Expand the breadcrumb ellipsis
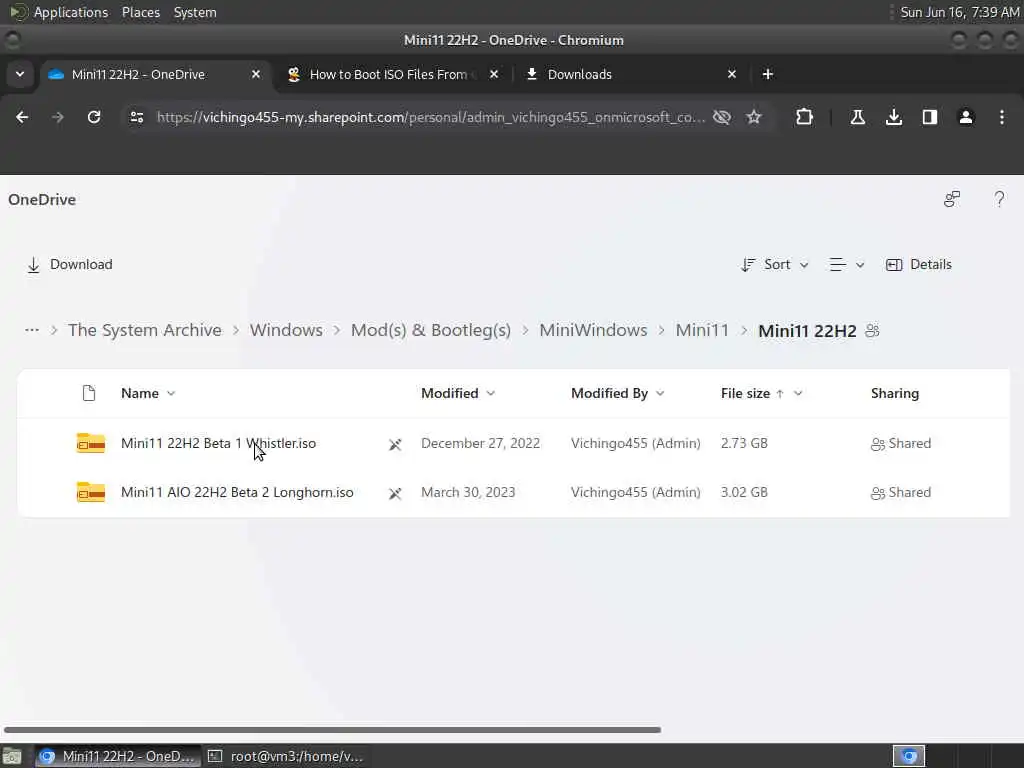This screenshot has width=1024, height=768. coord(31,330)
